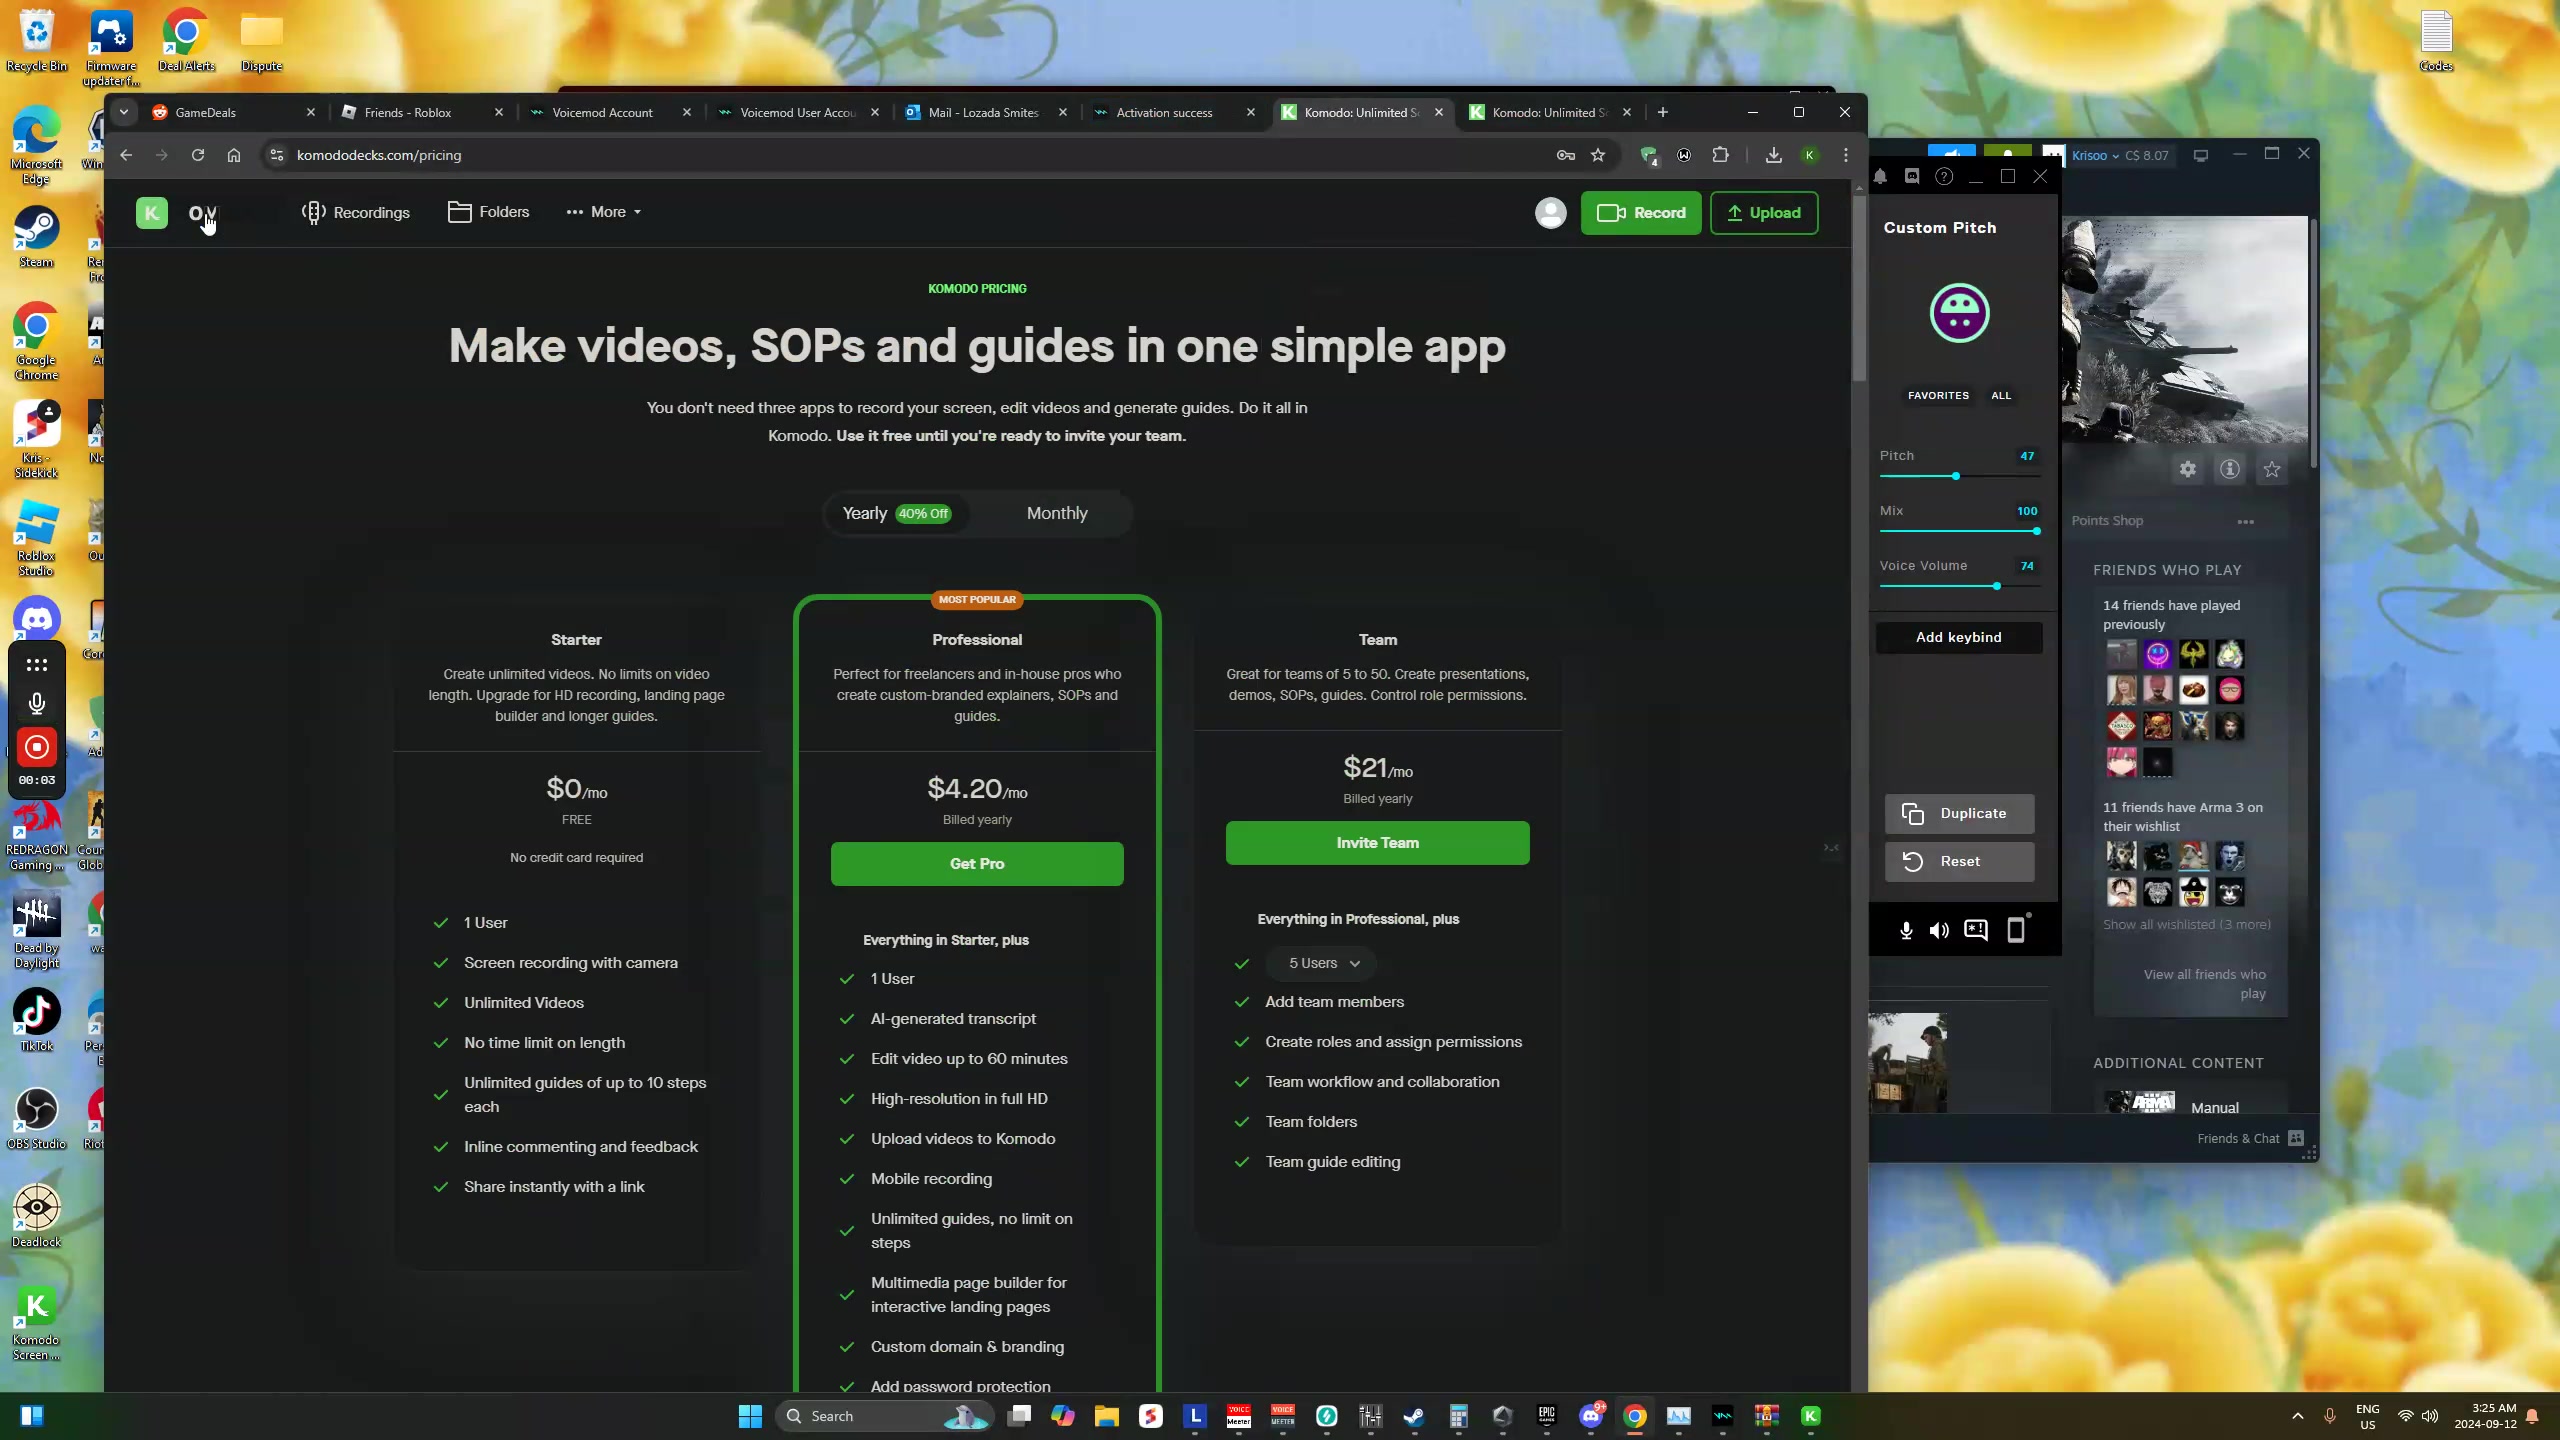
Task: Switch to the Activation success tab
Action: point(1173,113)
